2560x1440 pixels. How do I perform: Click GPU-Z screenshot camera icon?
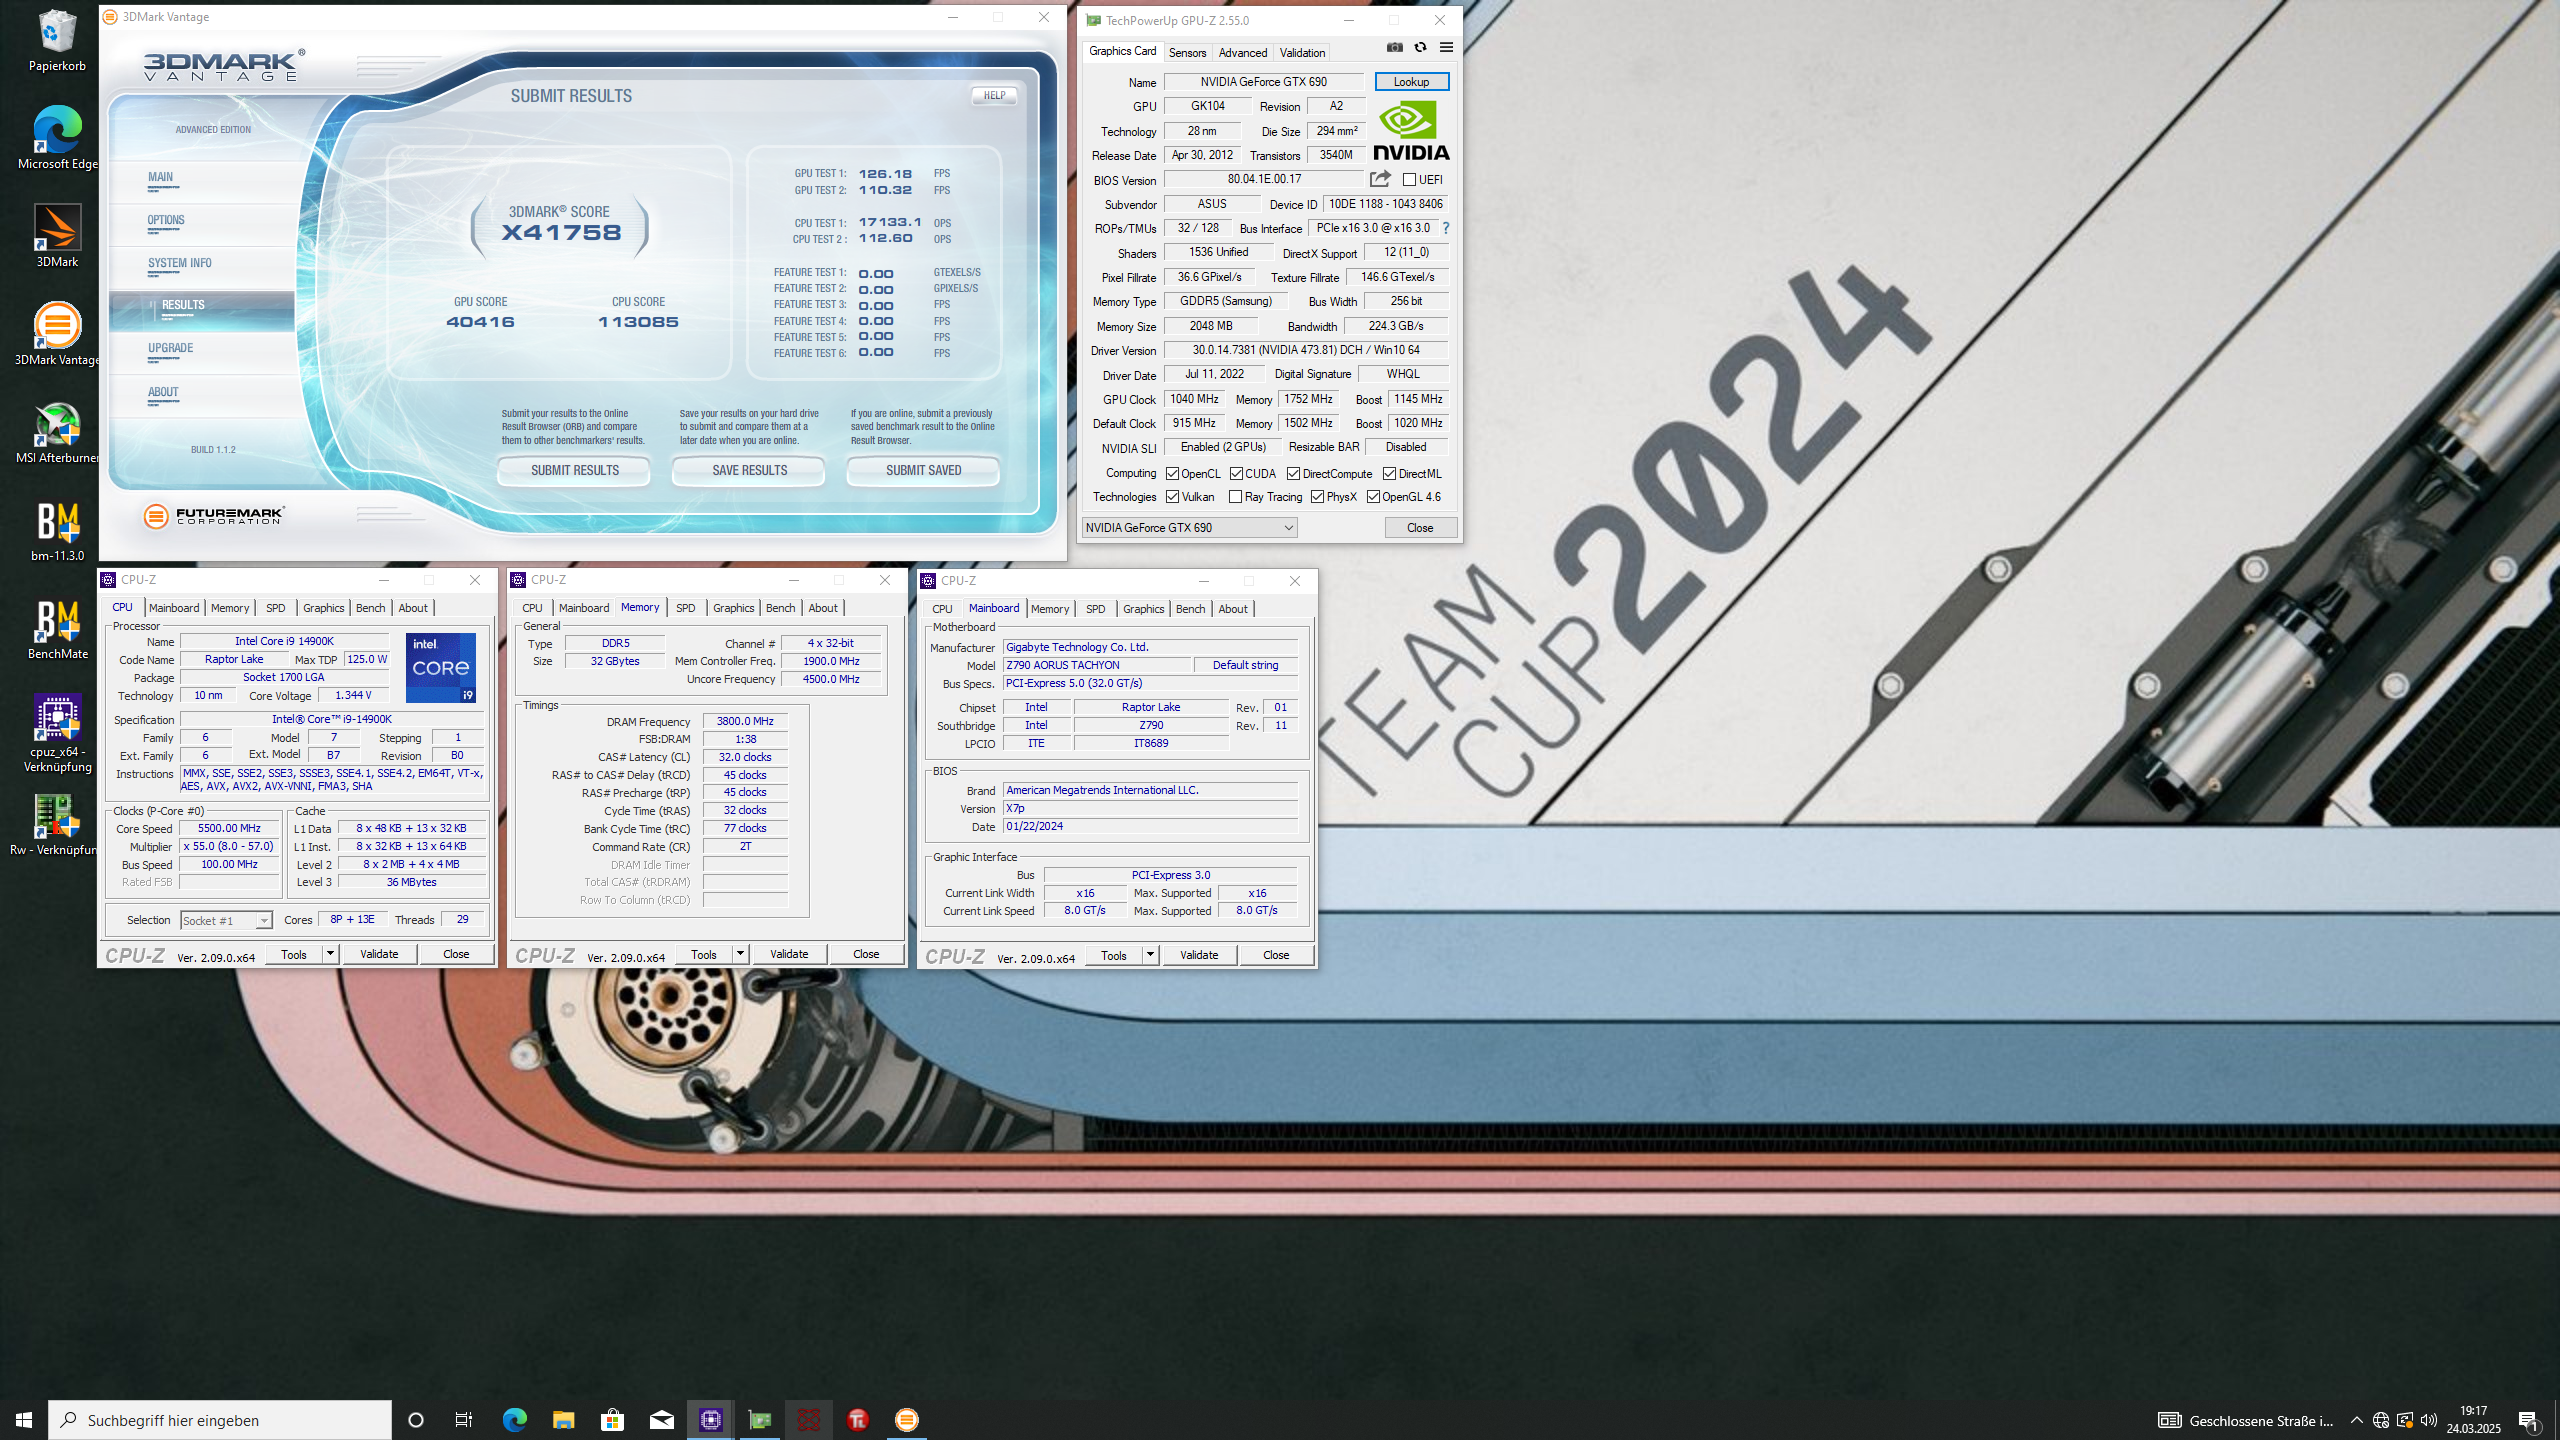tap(1395, 47)
